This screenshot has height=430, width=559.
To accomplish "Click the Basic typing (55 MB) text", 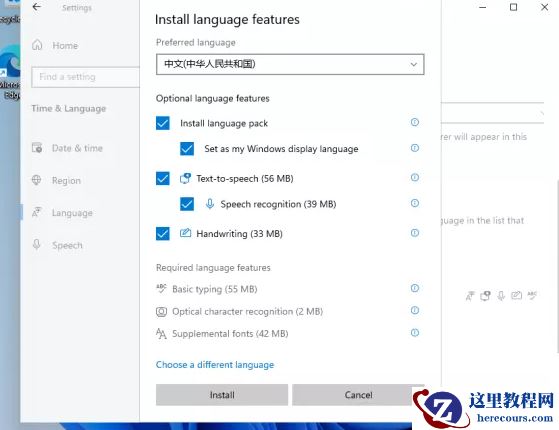I will 215,289.
